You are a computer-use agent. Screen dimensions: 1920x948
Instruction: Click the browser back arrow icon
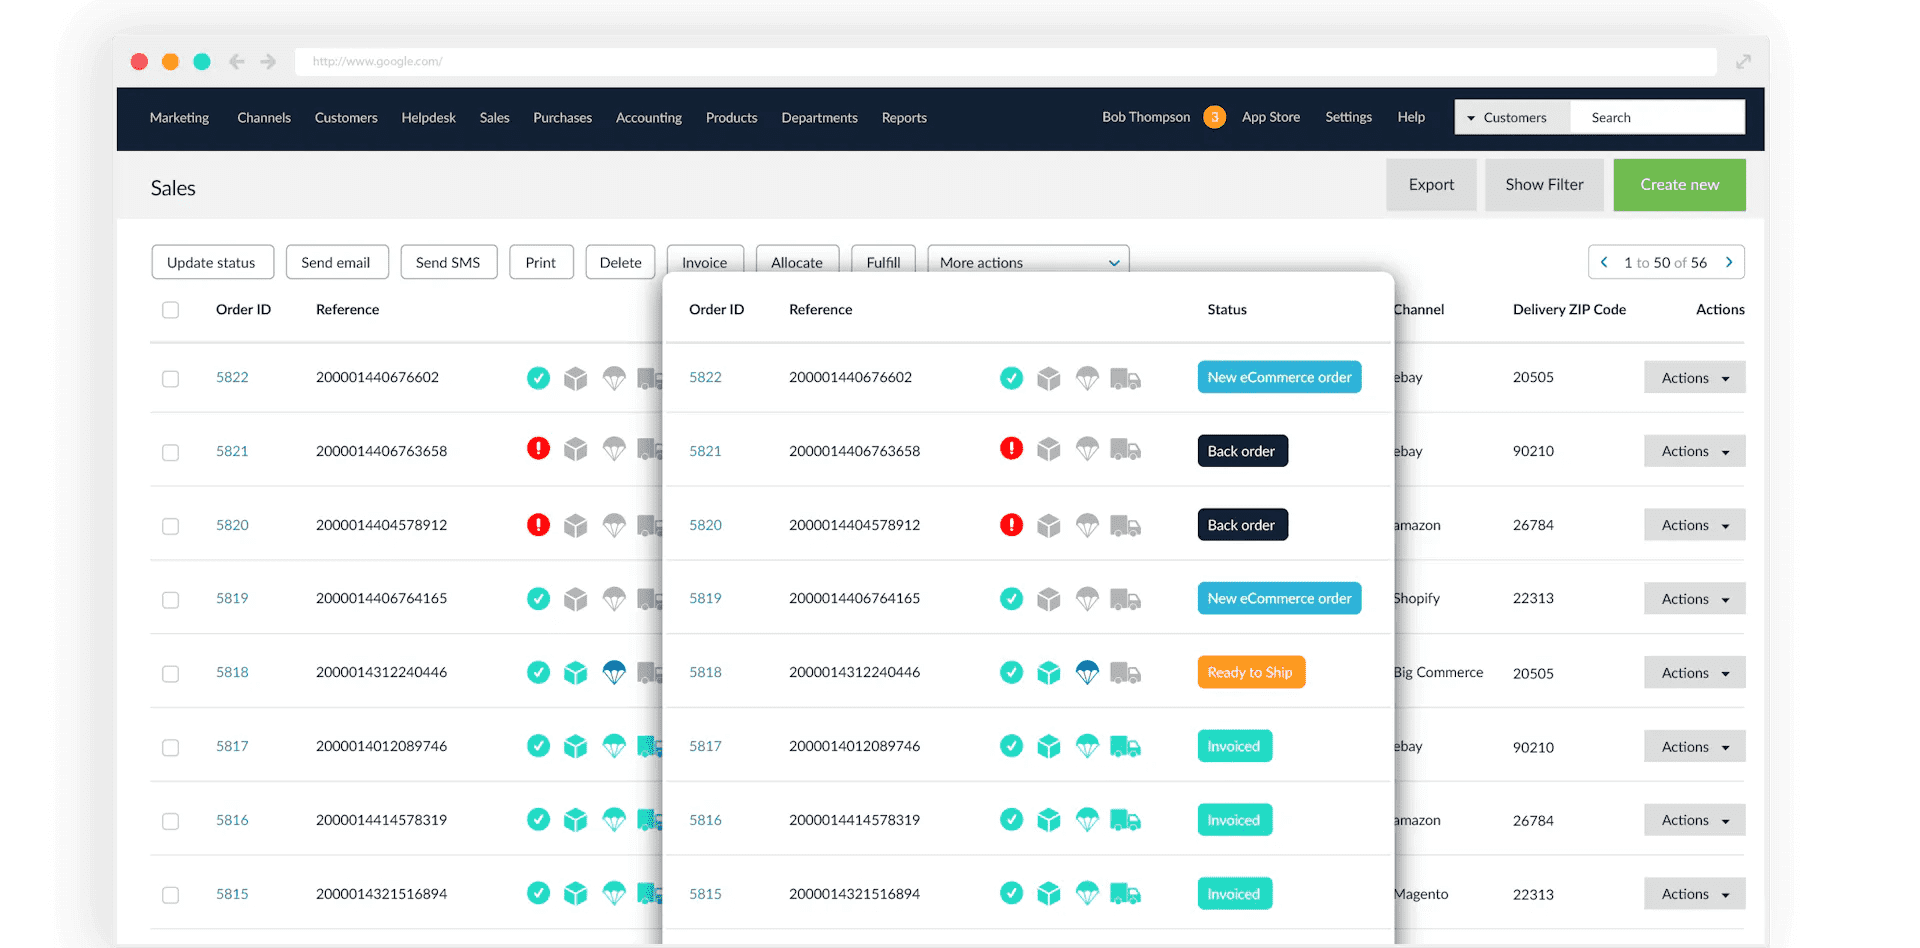[236, 61]
